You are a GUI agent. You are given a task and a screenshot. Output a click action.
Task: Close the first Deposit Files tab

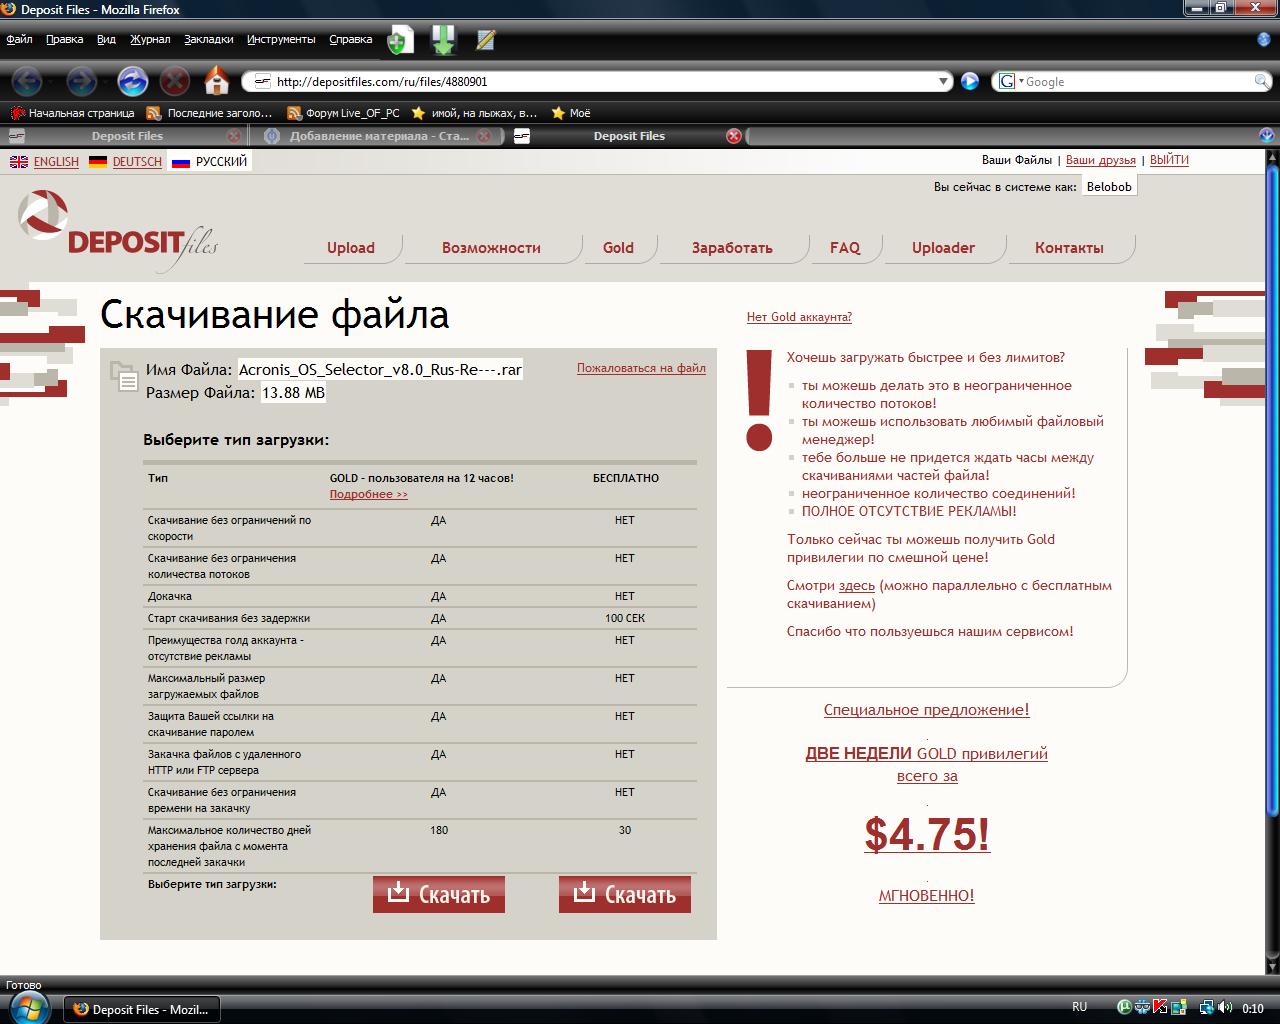tap(233, 136)
